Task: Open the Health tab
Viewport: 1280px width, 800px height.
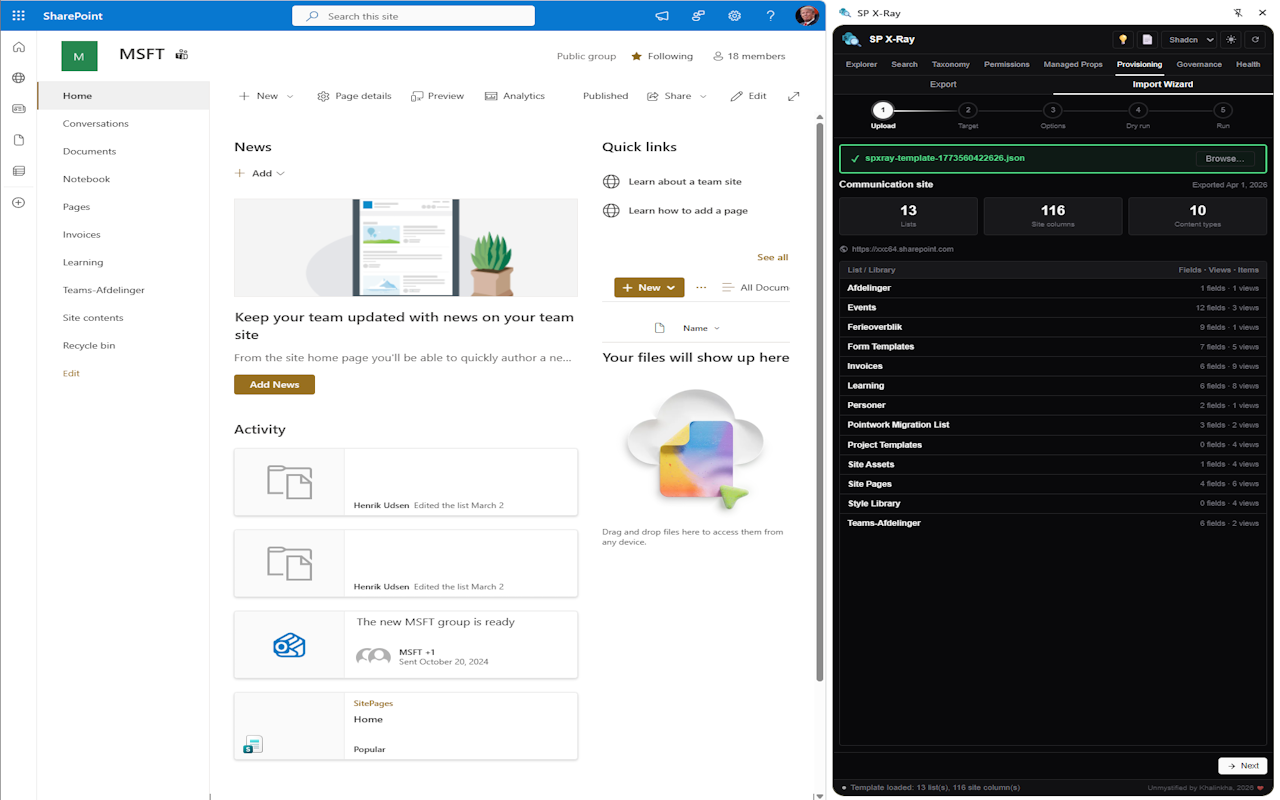Action: click(1248, 64)
